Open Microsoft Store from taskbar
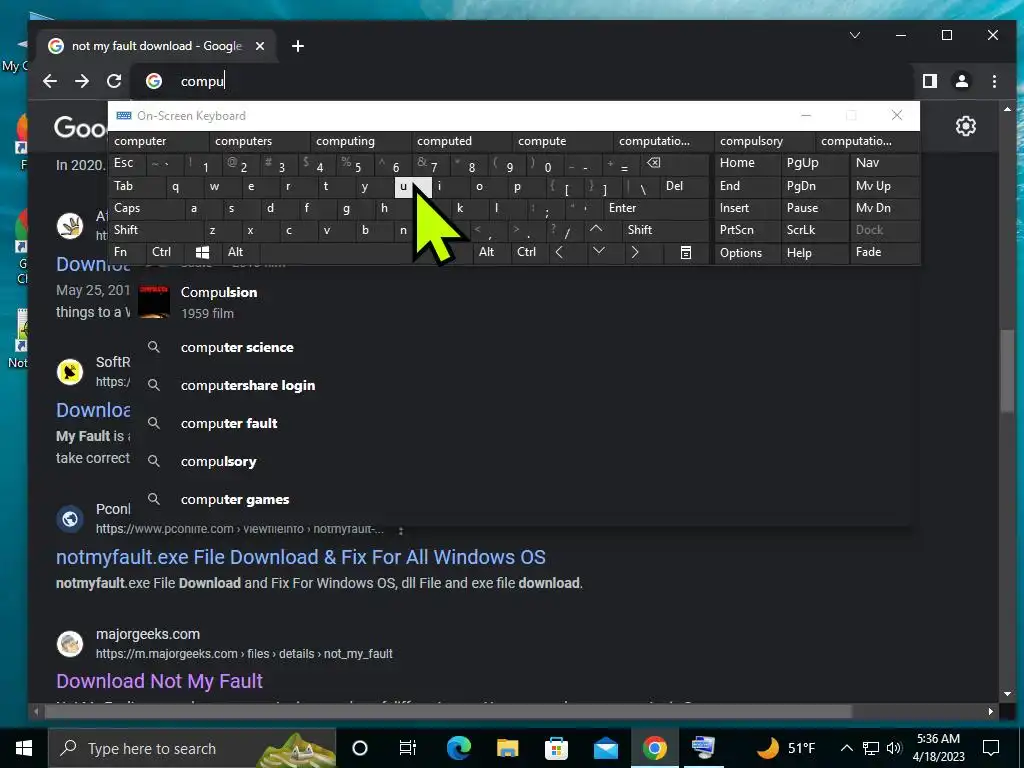Viewport: 1024px width, 768px height. pyautogui.click(x=556, y=748)
